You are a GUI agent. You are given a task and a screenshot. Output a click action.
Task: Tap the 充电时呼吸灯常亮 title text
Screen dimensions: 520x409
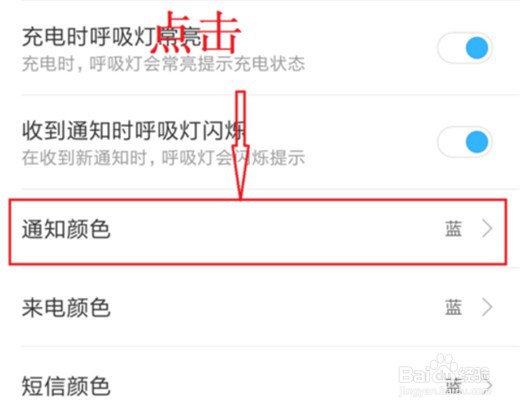(x=112, y=36)
